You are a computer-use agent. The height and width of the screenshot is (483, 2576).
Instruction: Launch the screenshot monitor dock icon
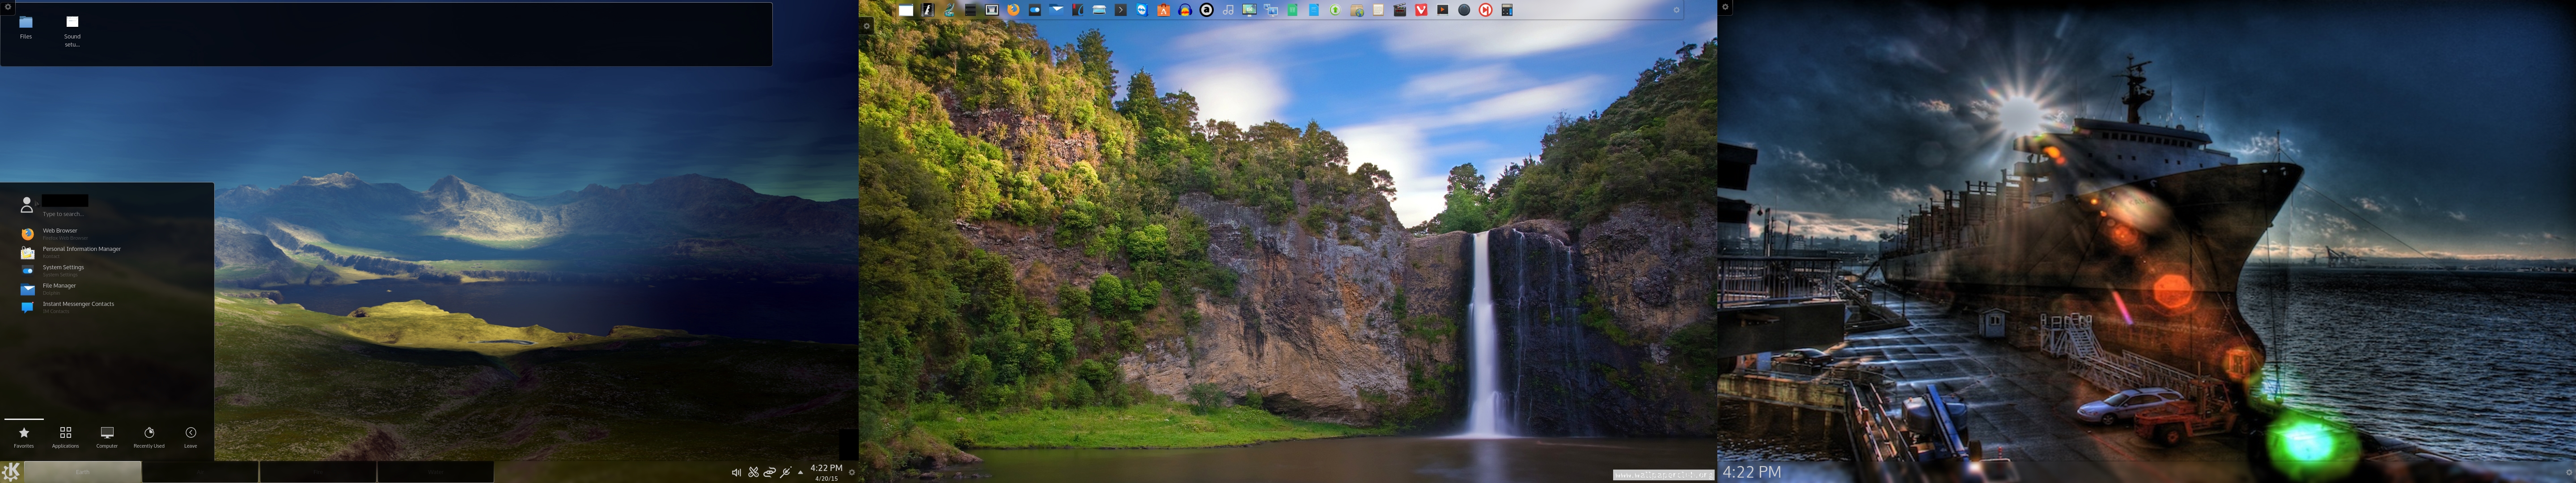pyautogui.click(x=1249, y=10)
